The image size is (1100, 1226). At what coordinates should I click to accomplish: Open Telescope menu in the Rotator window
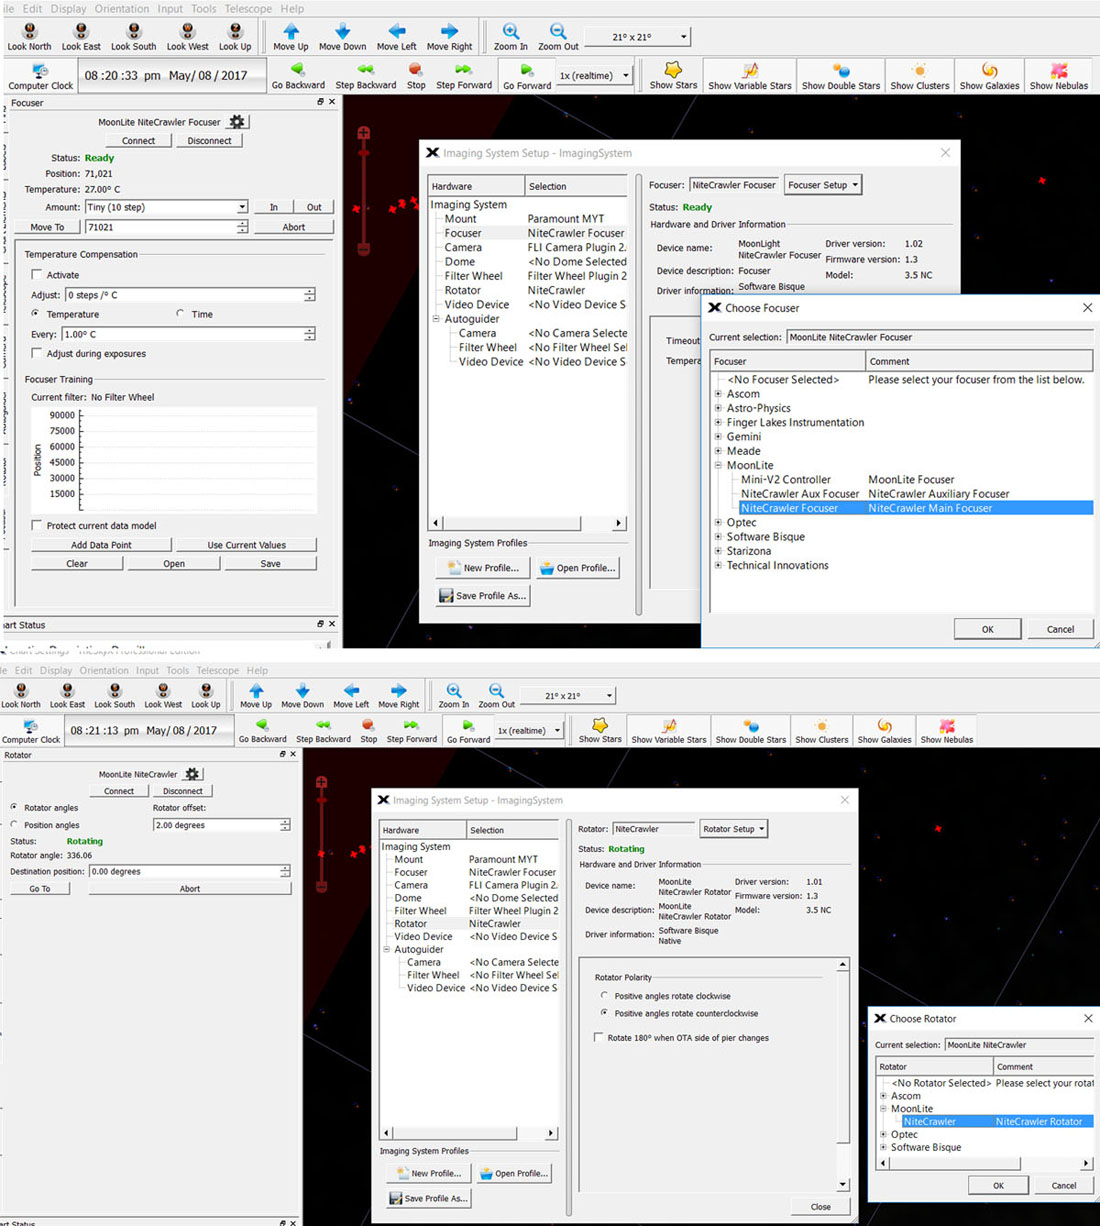click(217, 671)
